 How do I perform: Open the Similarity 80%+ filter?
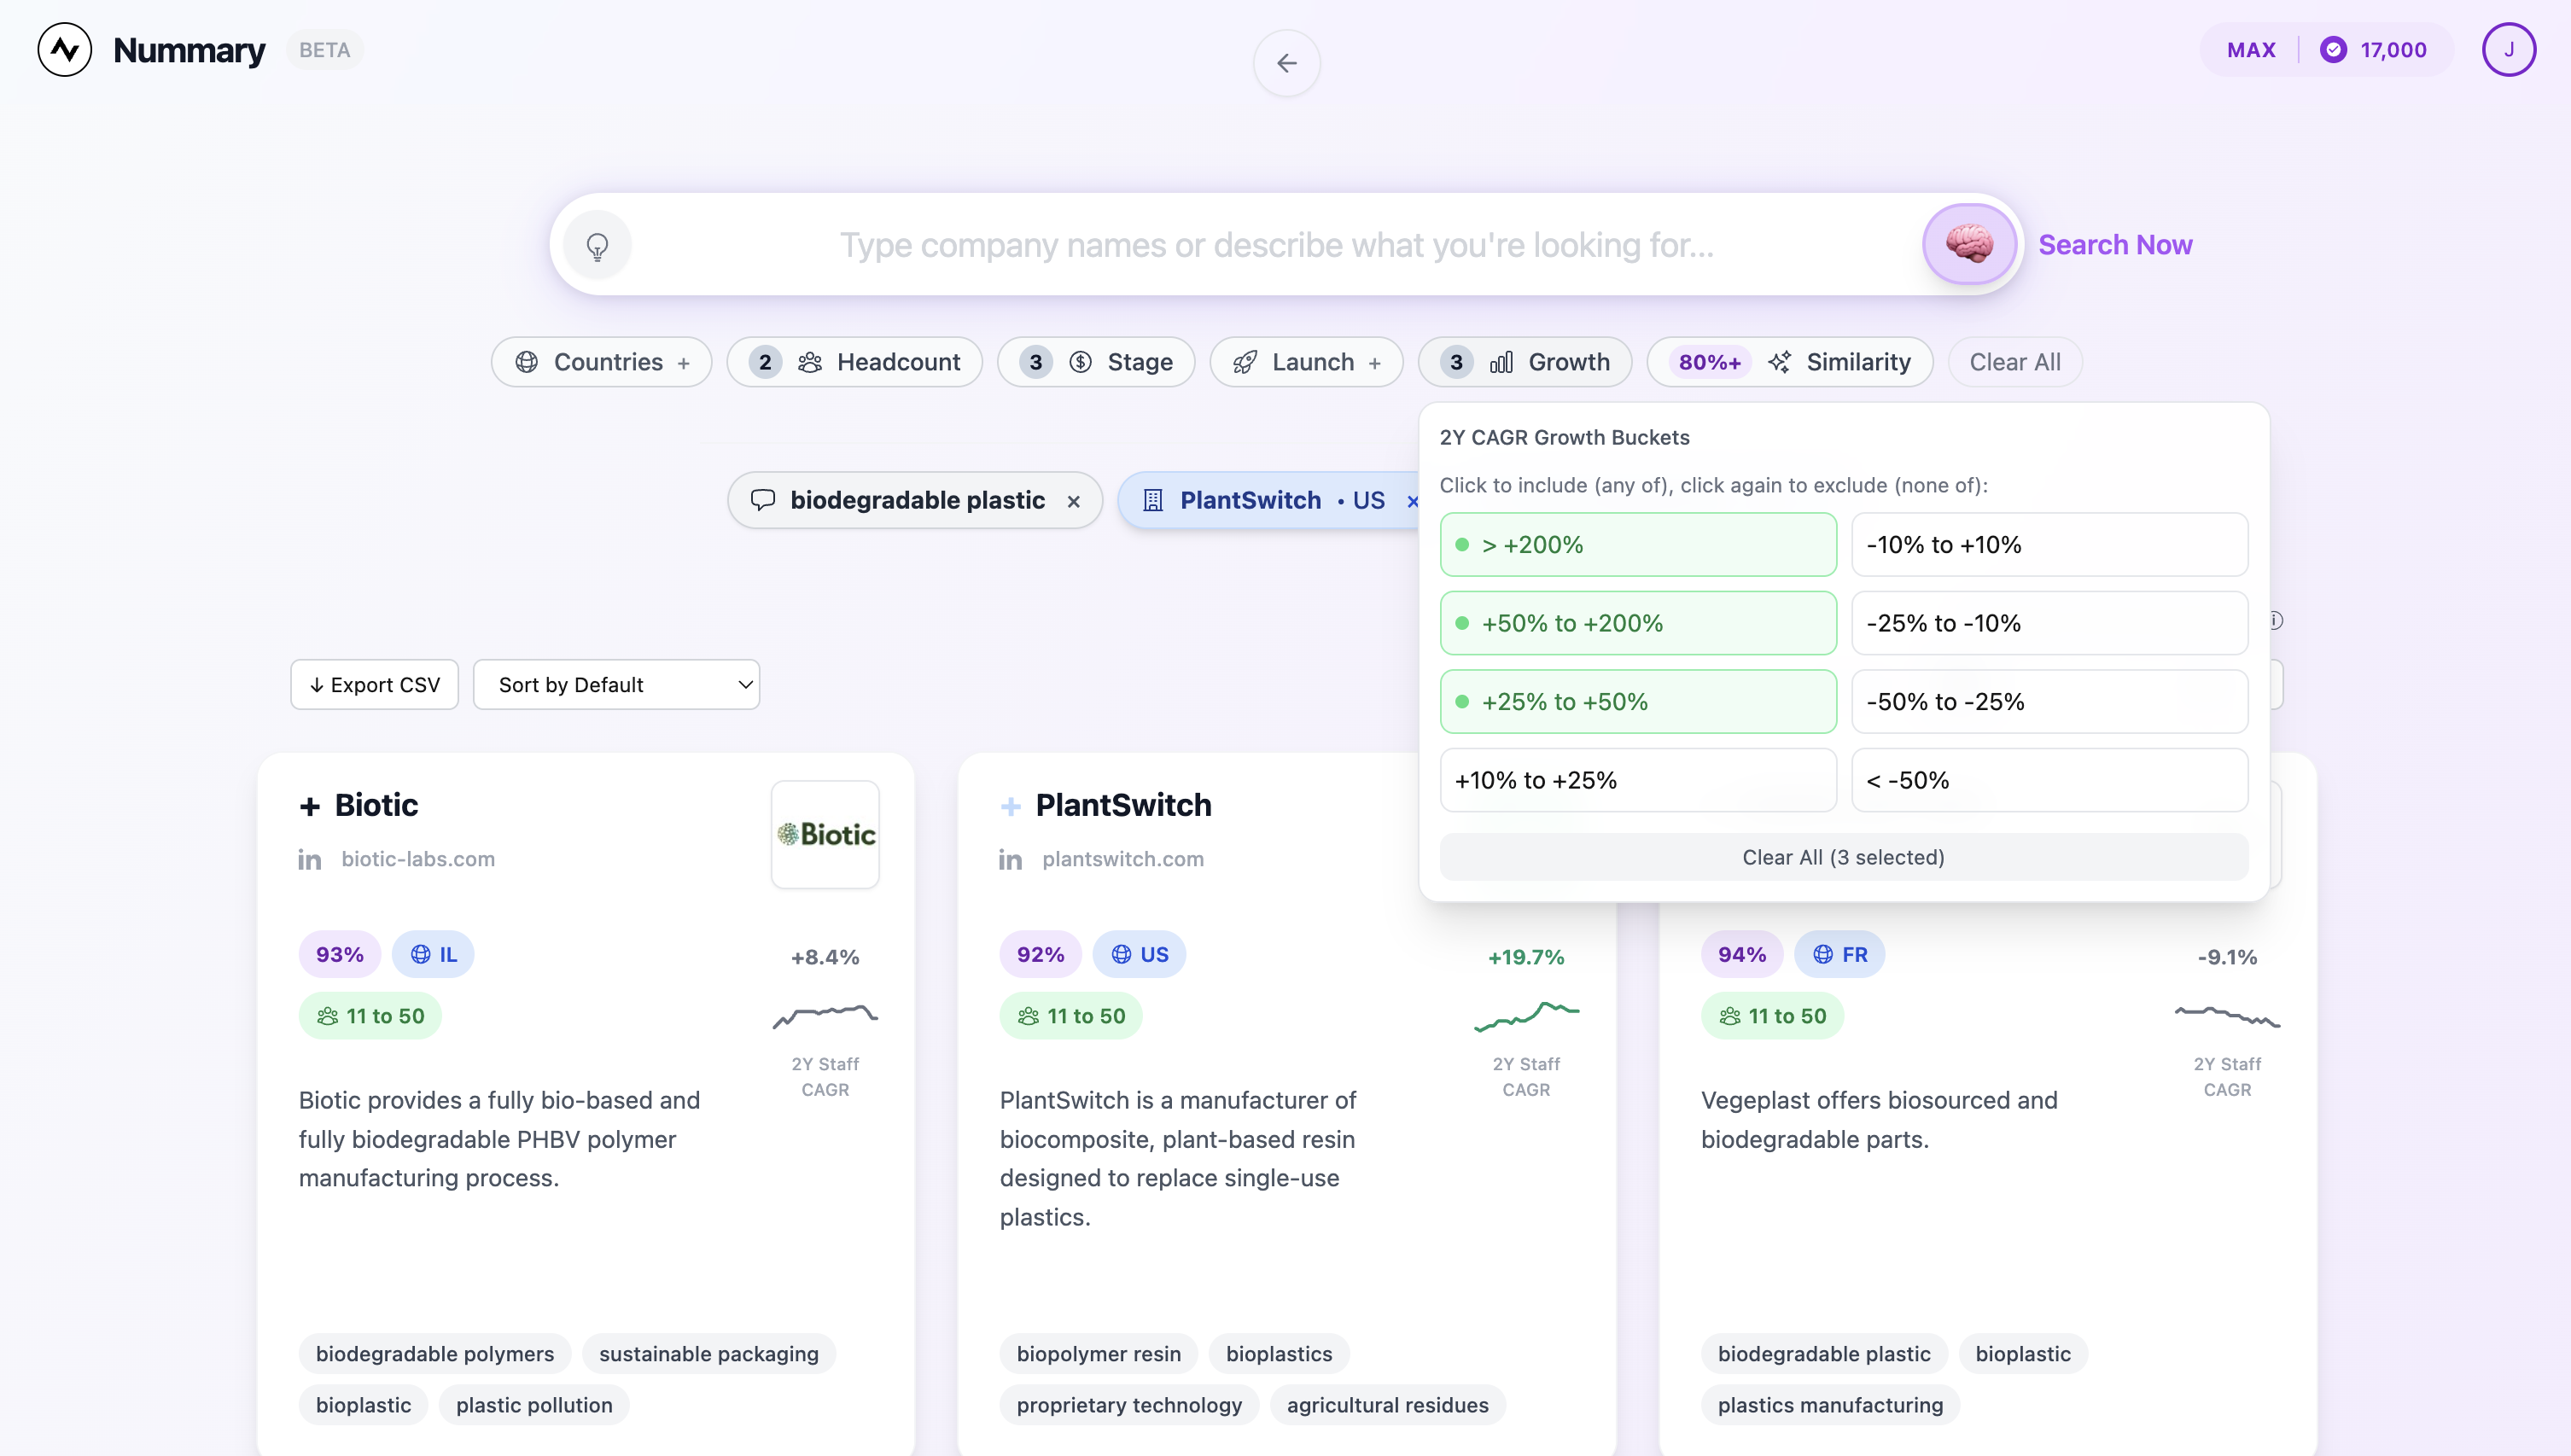coord(1790,362)
